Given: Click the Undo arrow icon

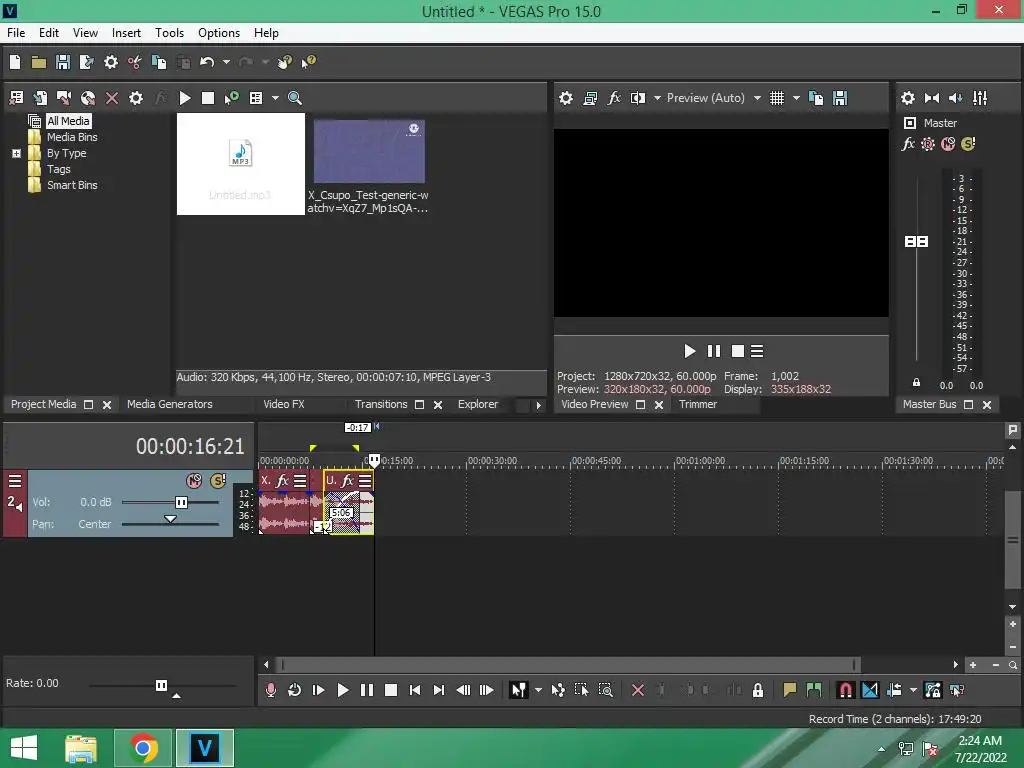Looking at the screenshot, I should 207,62.
